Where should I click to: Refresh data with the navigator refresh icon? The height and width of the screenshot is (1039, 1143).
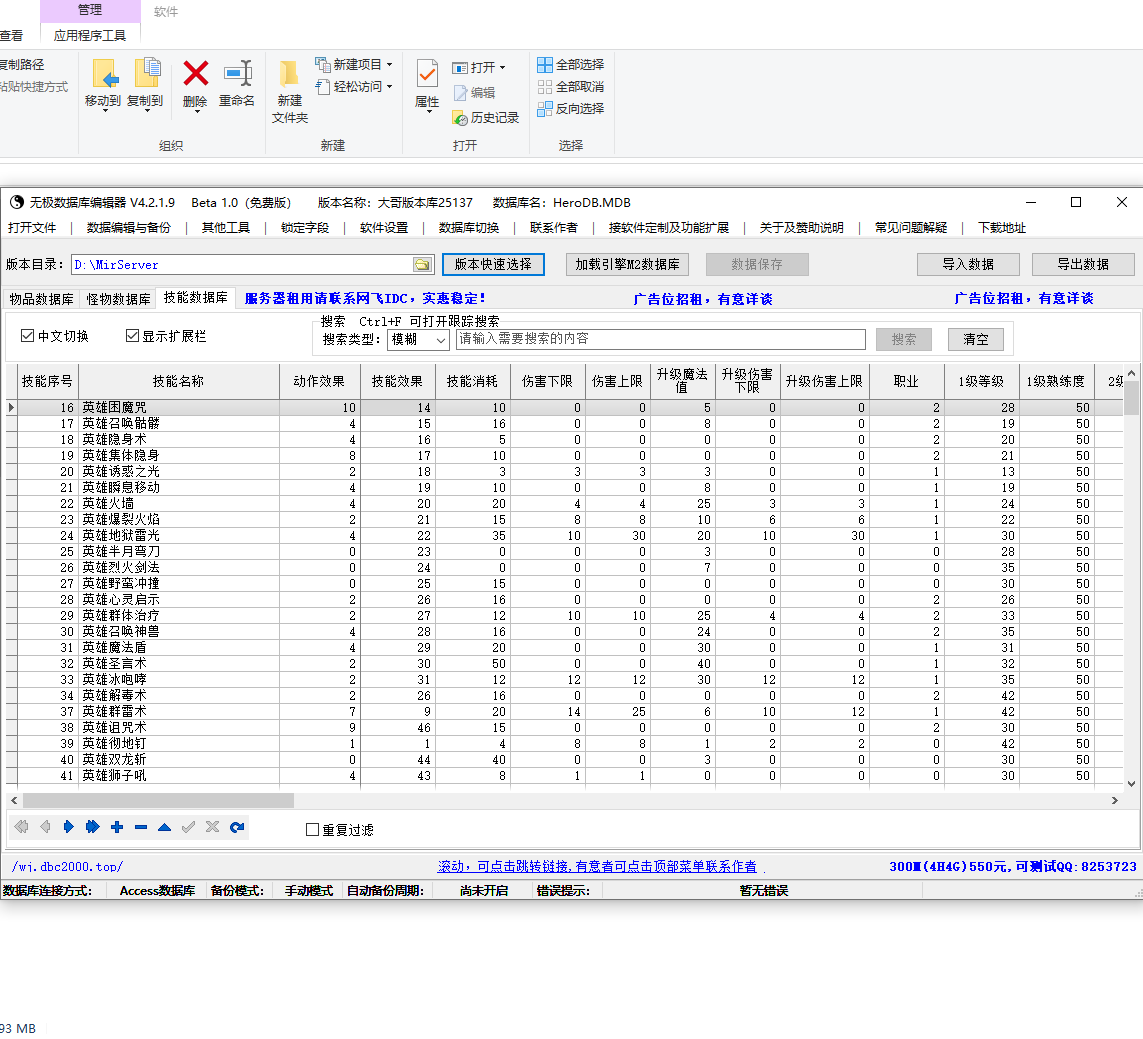point(237,827)
